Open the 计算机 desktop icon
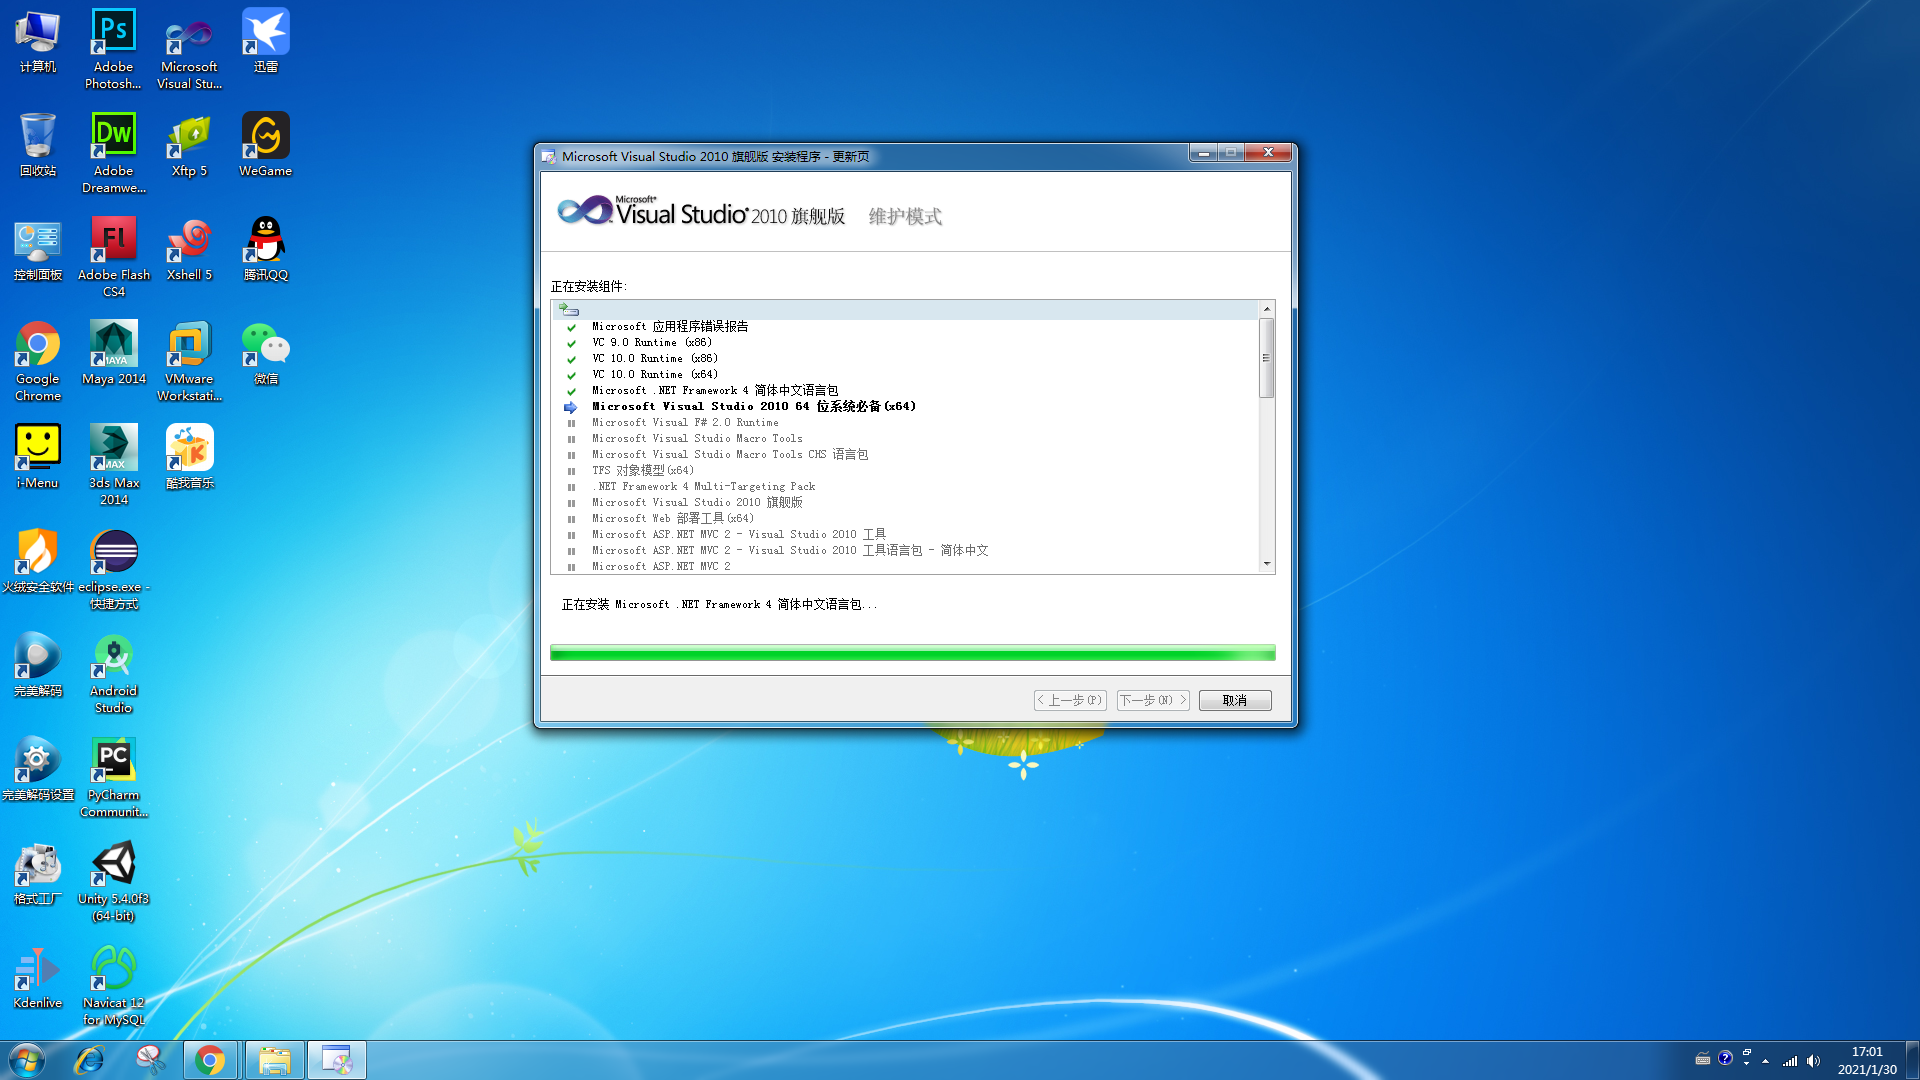Image resolution: width=1920 pixels, height=1080 pixels. tap(38, 41)
